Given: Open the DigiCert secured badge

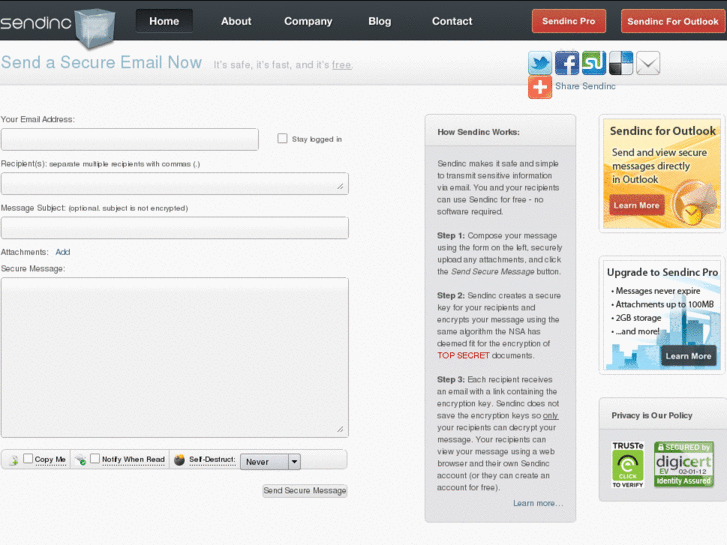Looking at the screenshot, I should [x=683, y=464].
